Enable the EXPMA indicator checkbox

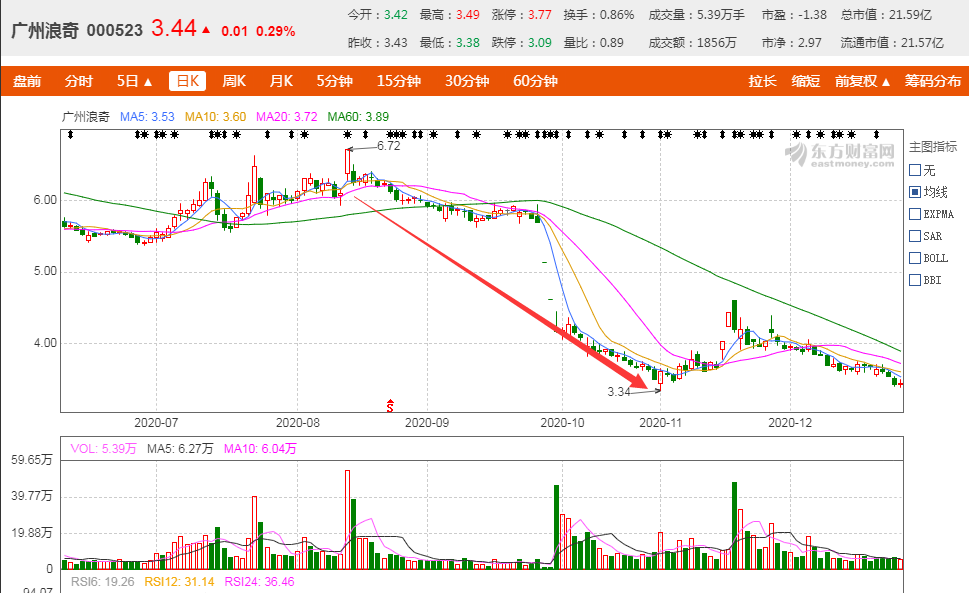(915, 214)
